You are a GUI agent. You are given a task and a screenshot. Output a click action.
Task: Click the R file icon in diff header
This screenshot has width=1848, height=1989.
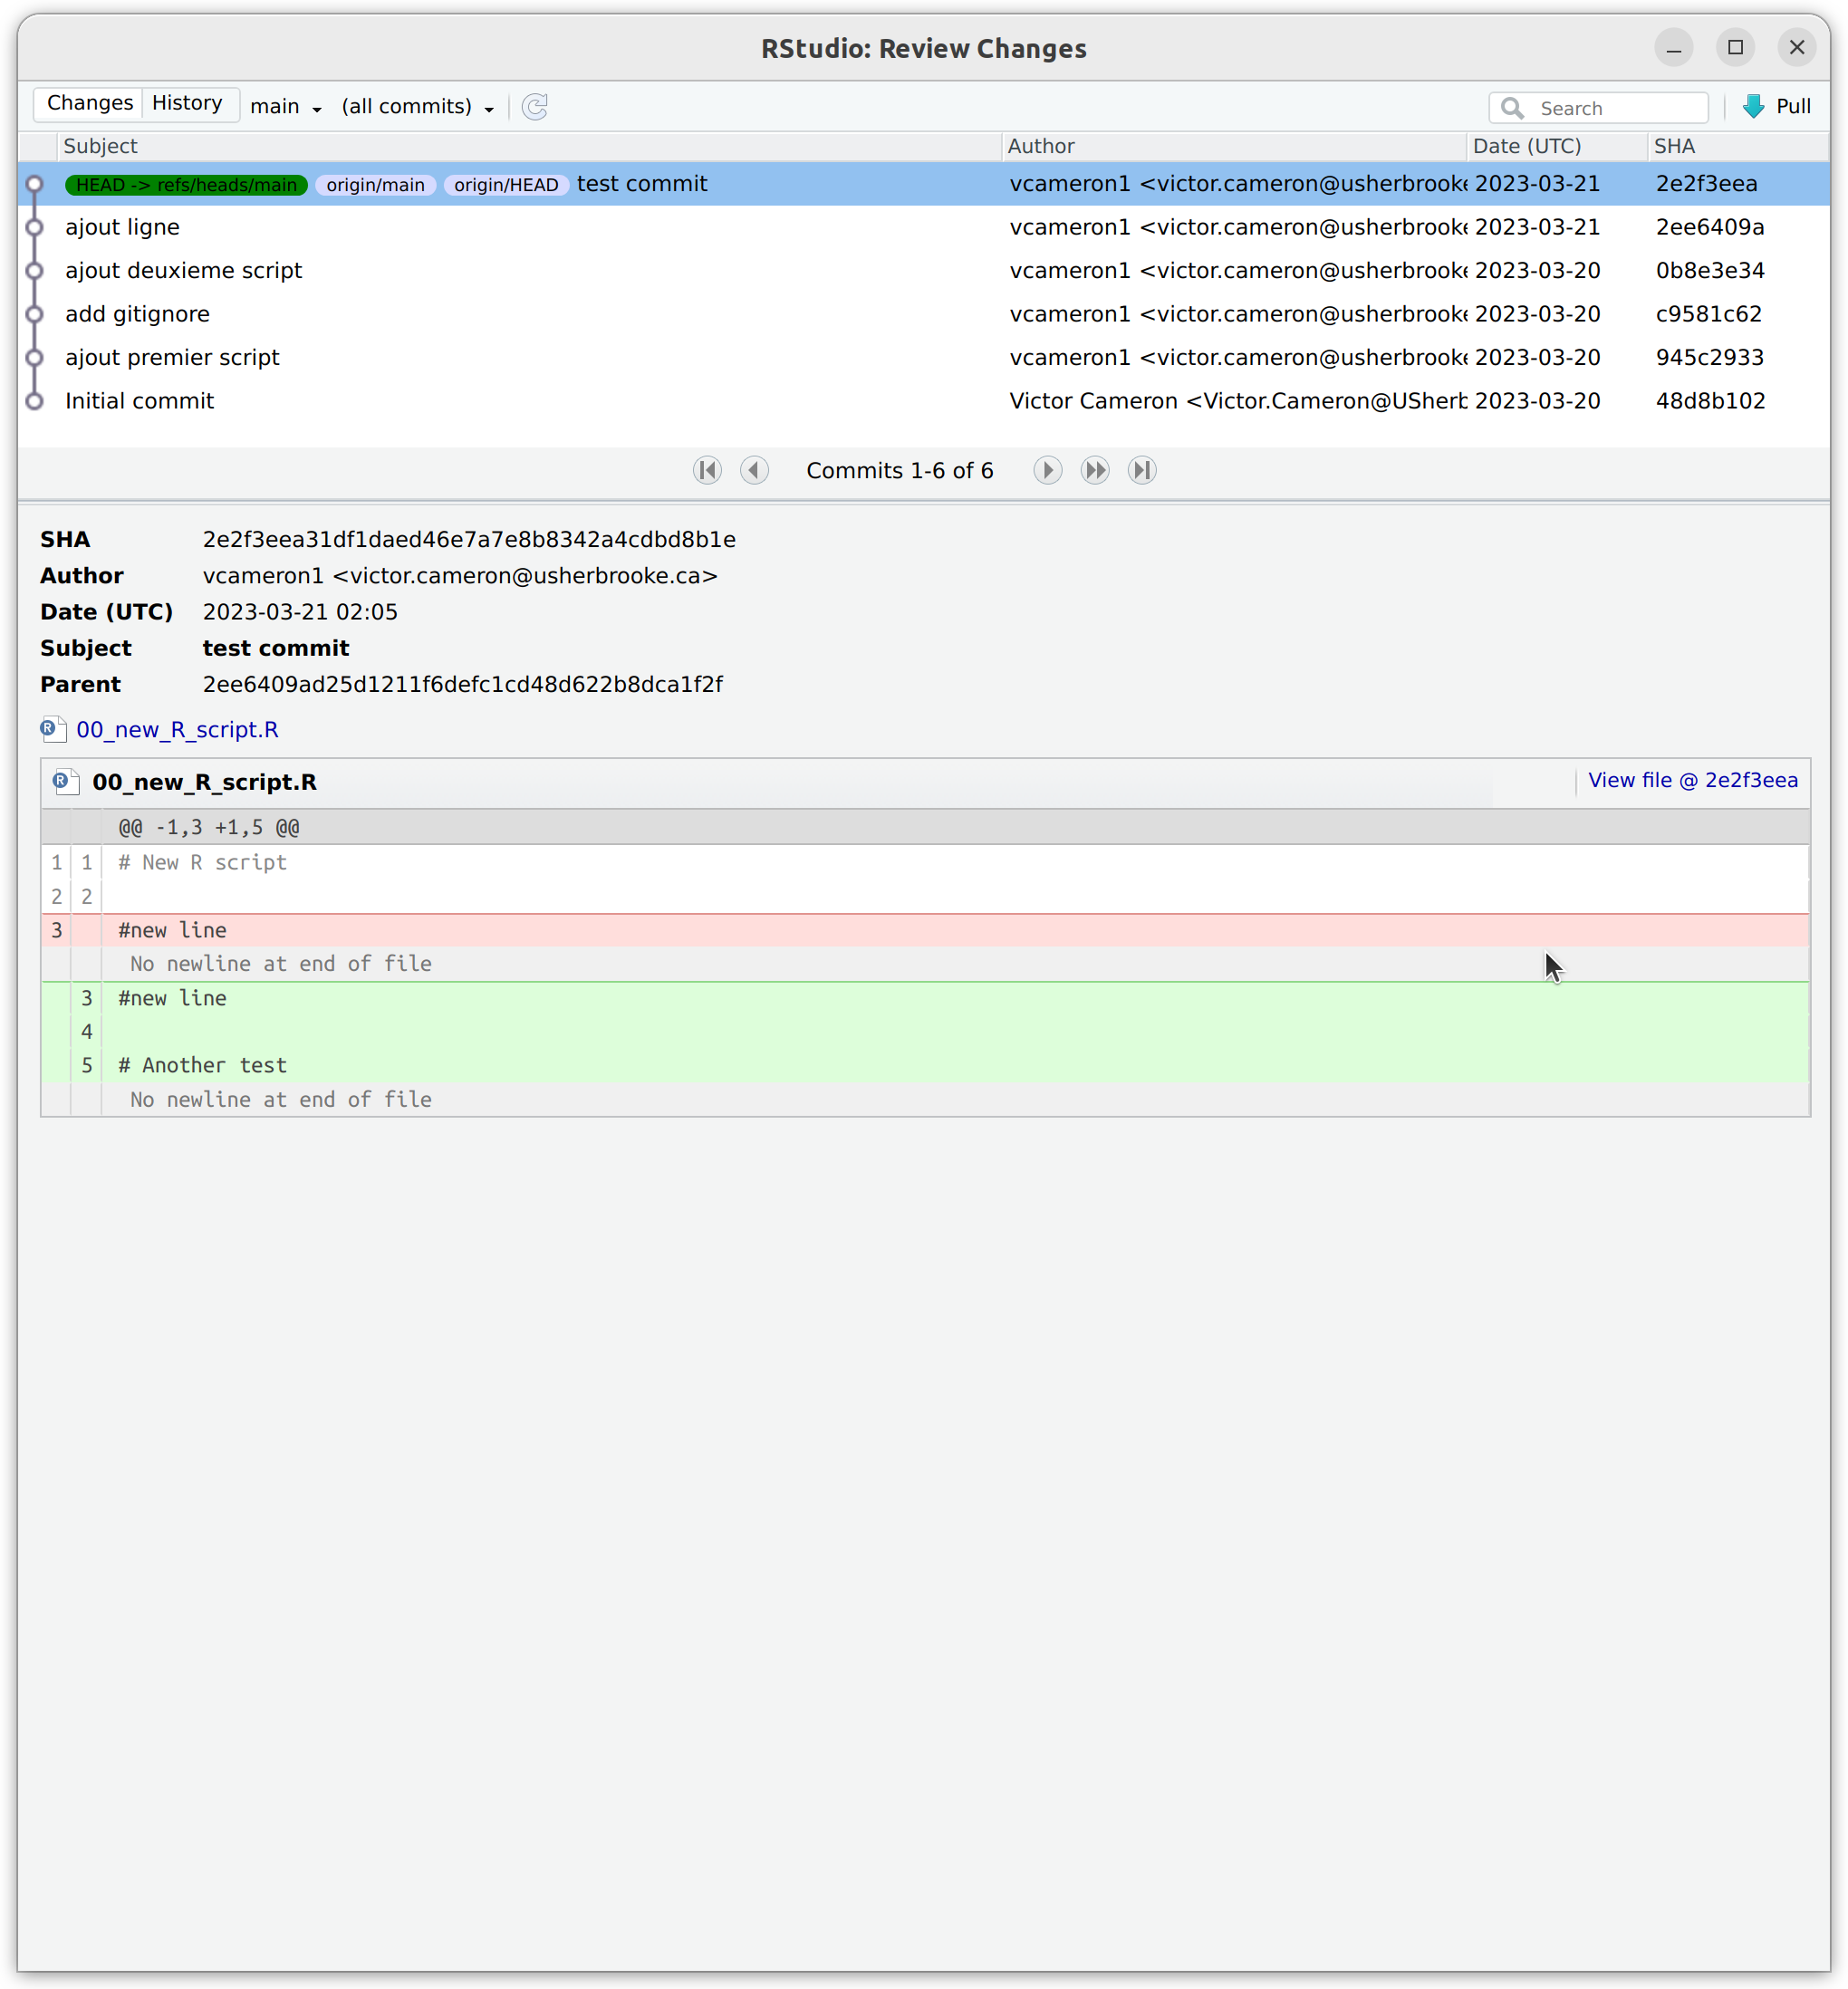point(66,782)
